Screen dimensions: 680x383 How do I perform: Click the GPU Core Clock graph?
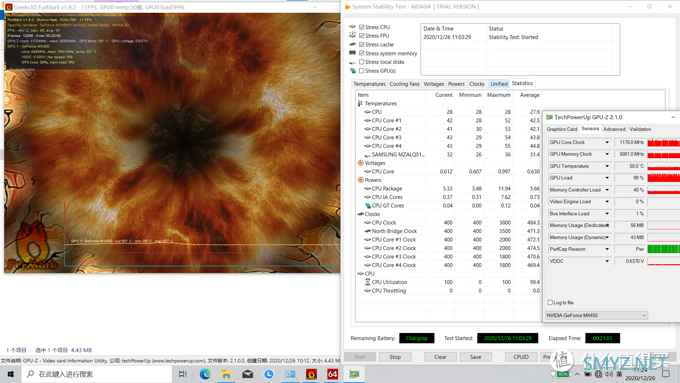click(x=664, y=142)
